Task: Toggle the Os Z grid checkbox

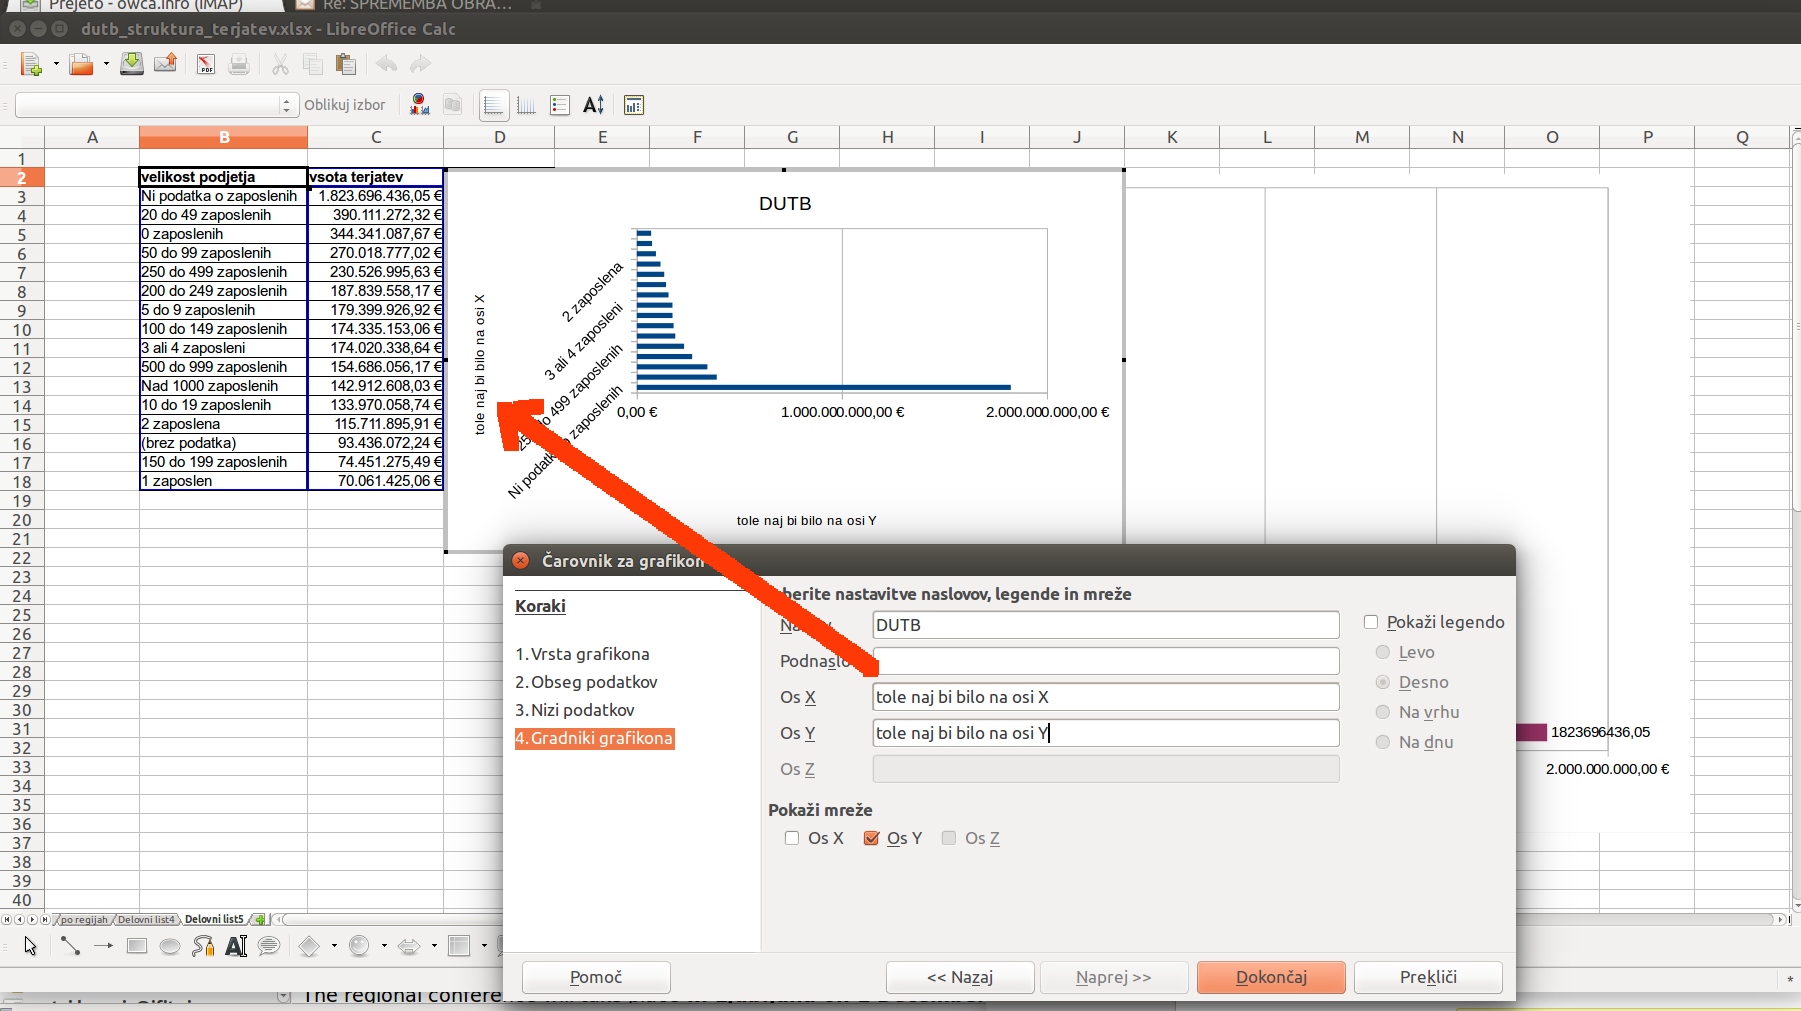Action: coord(949,838)
